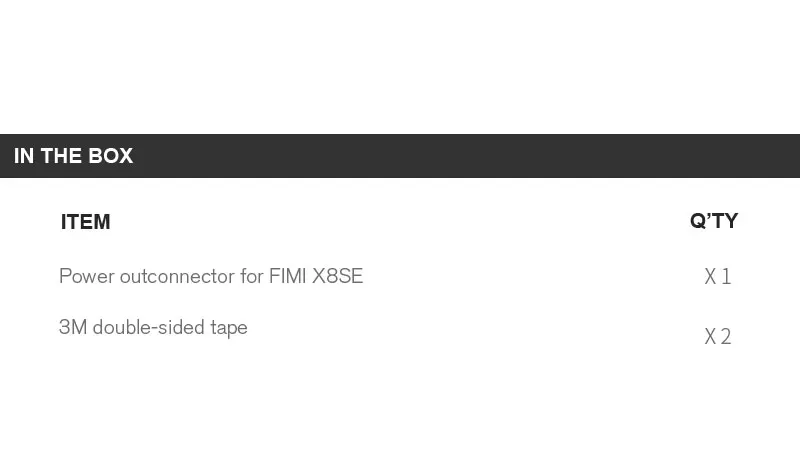Click the word BOX in dark header
The width and height of the screenshot is (800, 466).
point(111,156)
